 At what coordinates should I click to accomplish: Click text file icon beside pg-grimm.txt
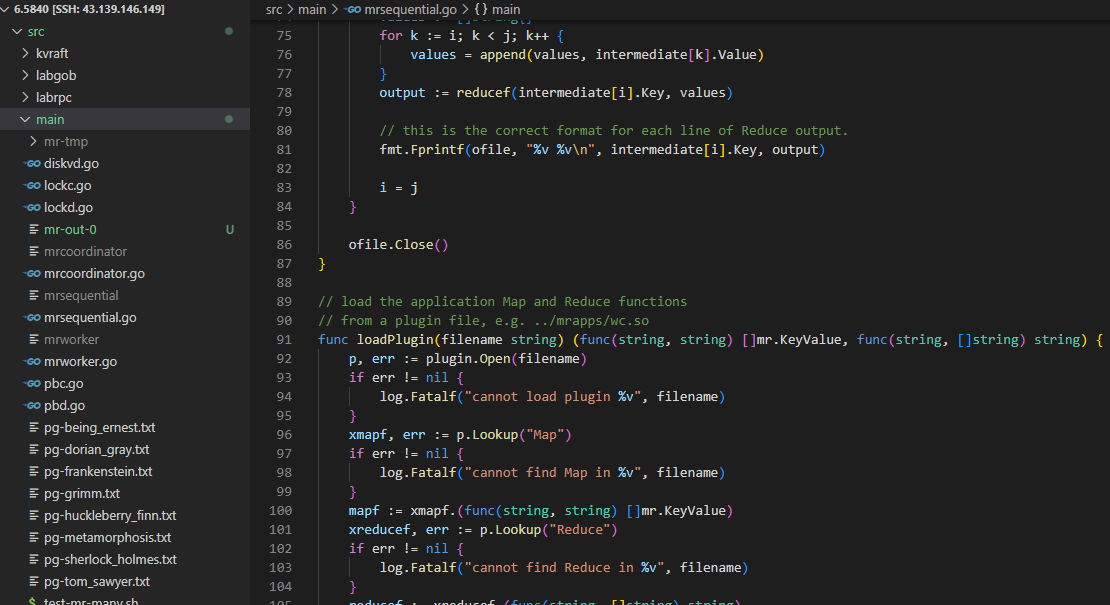click(33, 493)
